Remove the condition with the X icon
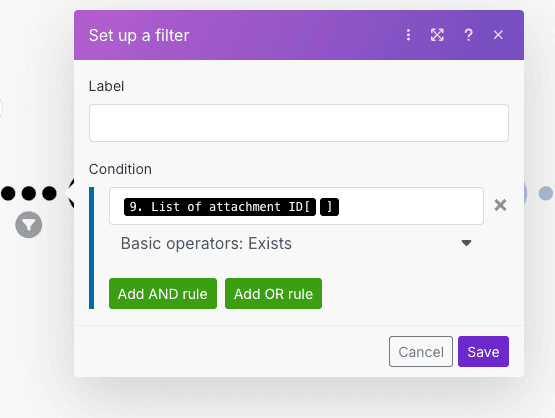Screen dimensions: 555x418 (500, 205)
